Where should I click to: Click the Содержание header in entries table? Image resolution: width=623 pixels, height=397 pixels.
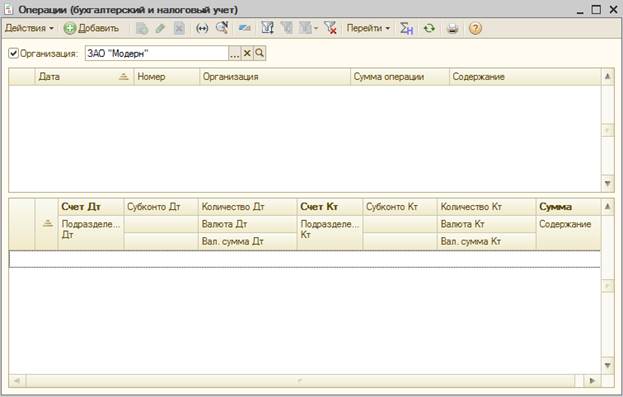568,233
